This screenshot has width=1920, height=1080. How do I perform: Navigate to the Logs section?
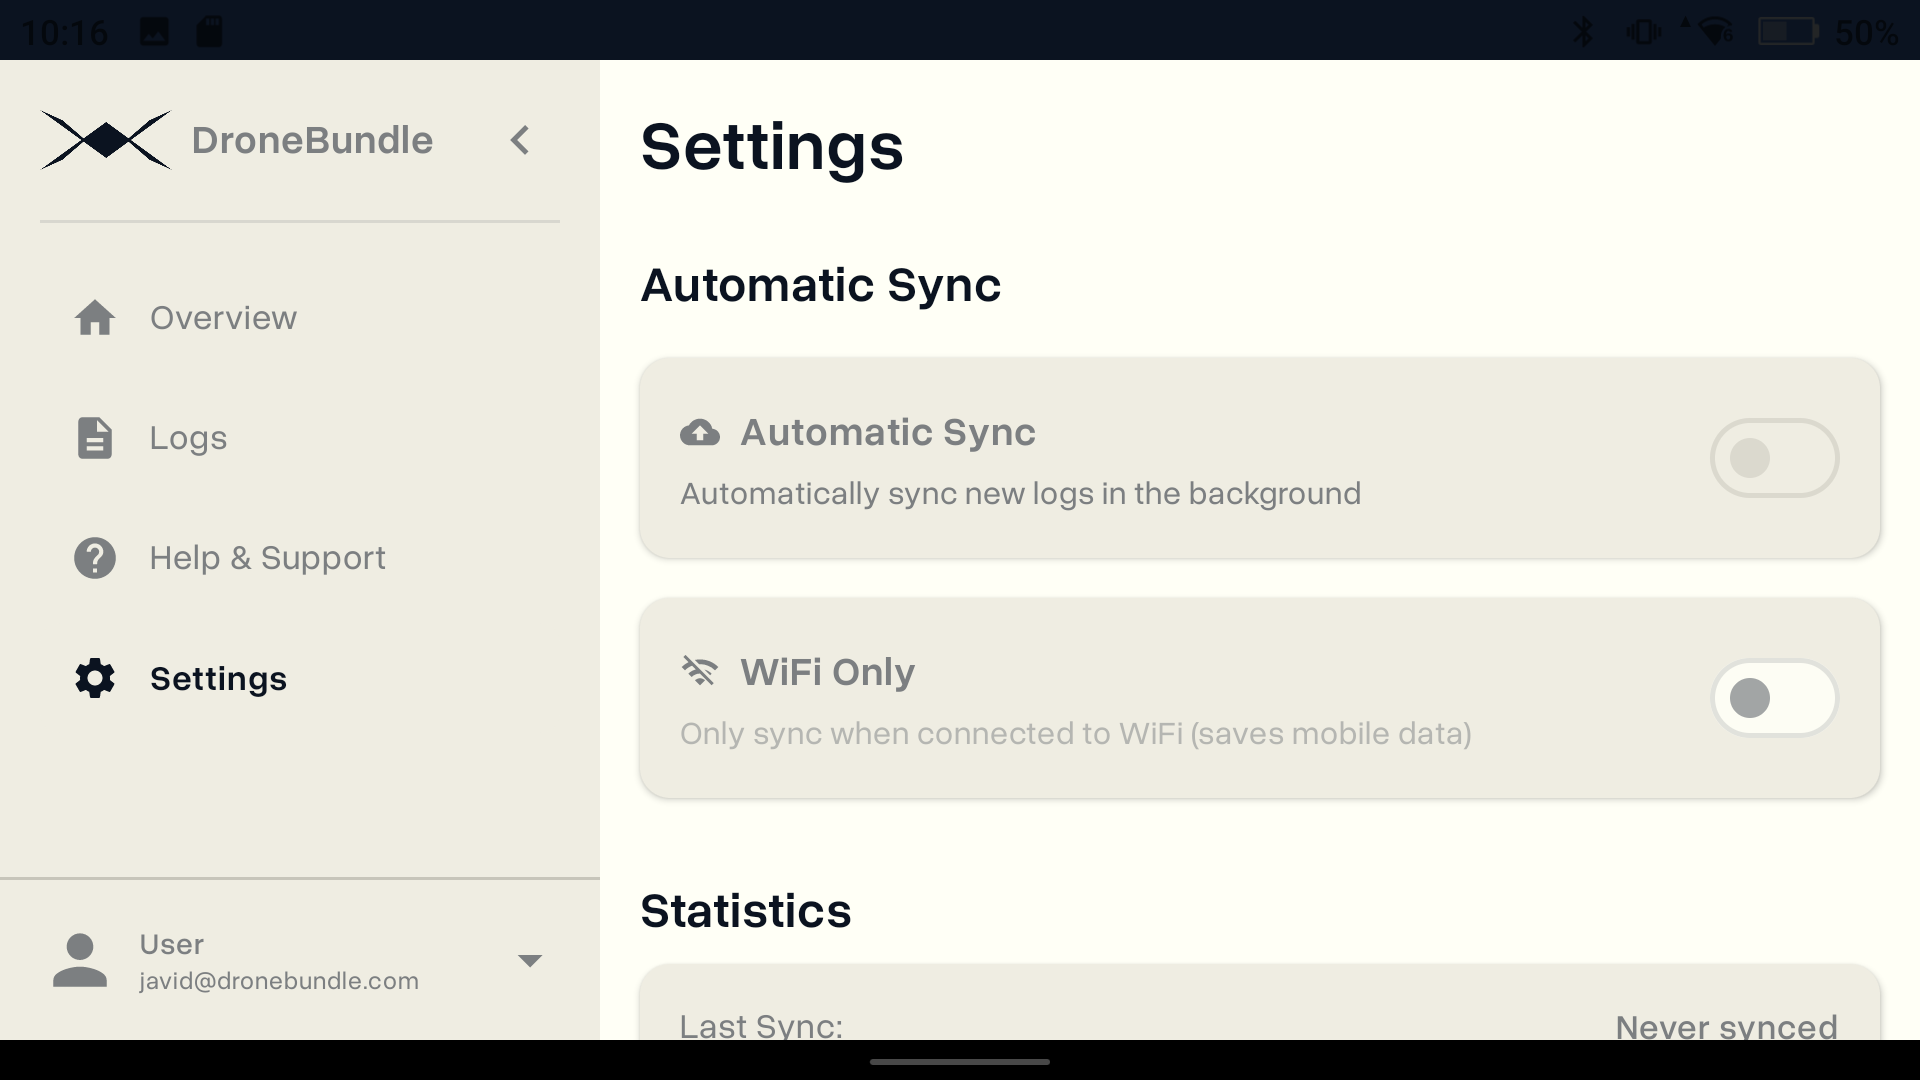tap(188, 438)
